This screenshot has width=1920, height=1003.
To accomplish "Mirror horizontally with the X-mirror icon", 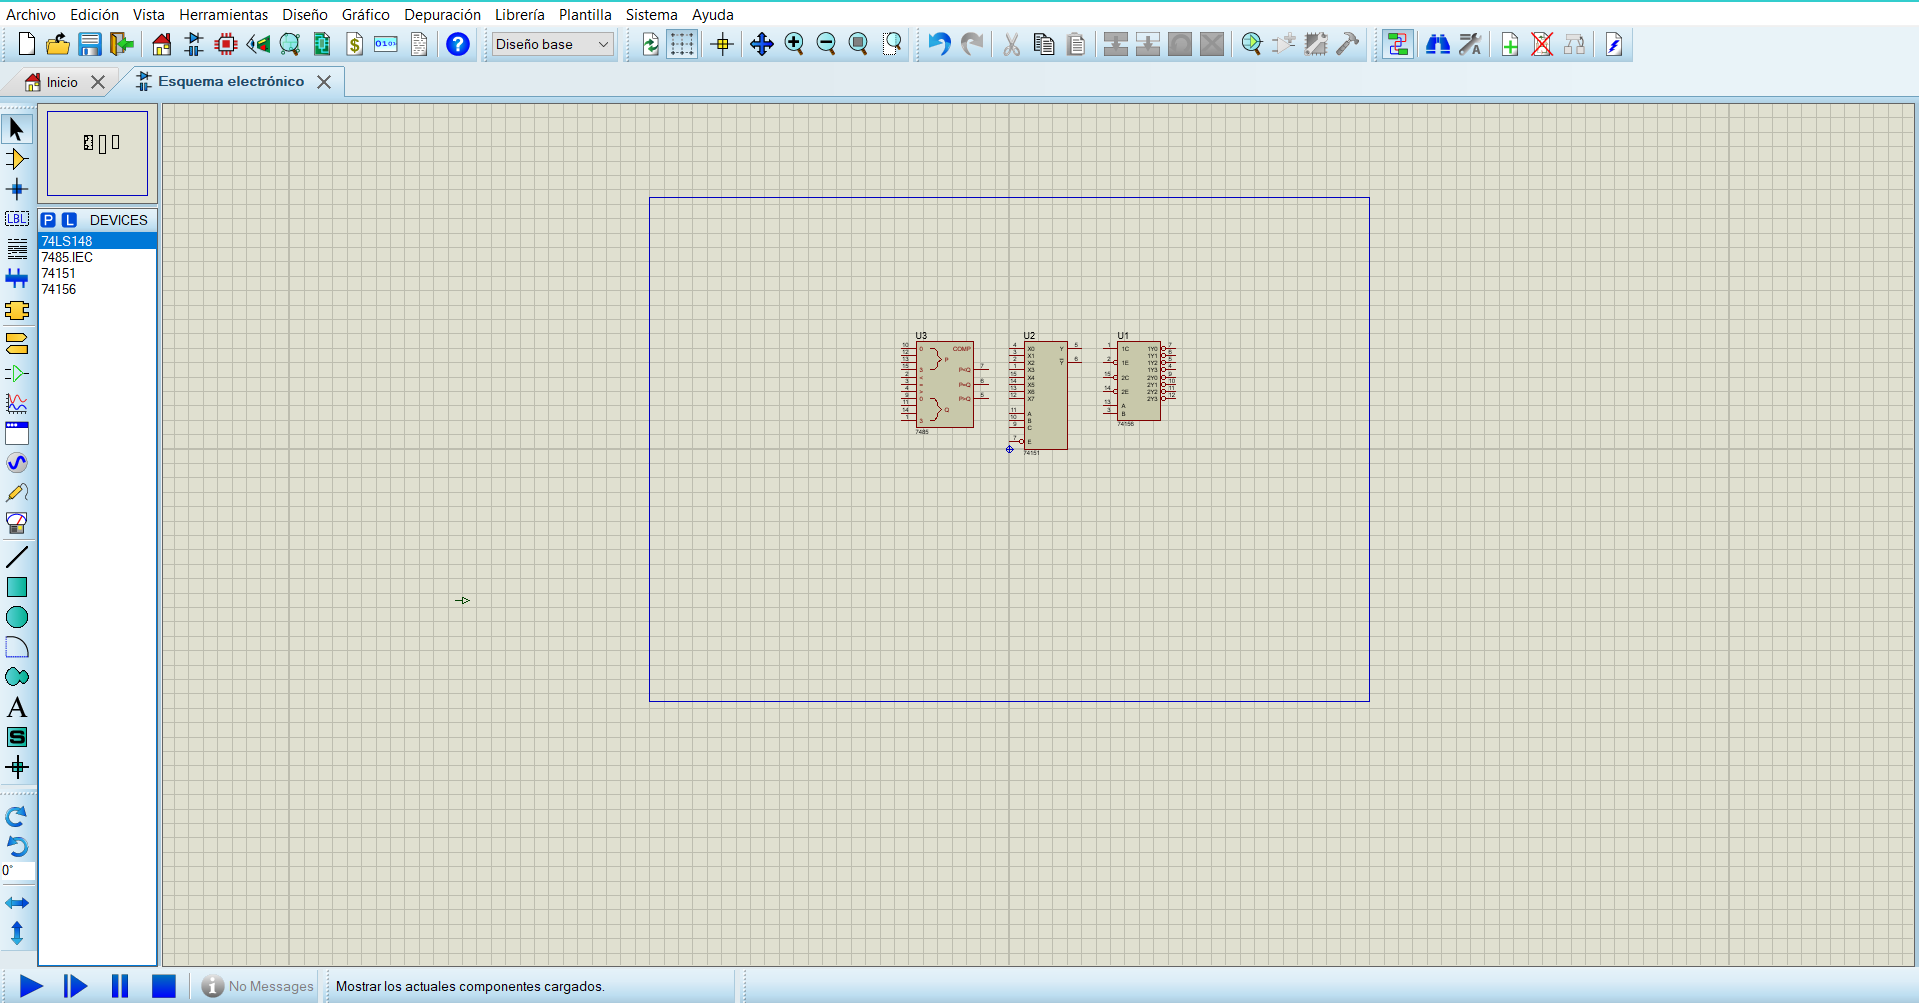I will (17, 903).
